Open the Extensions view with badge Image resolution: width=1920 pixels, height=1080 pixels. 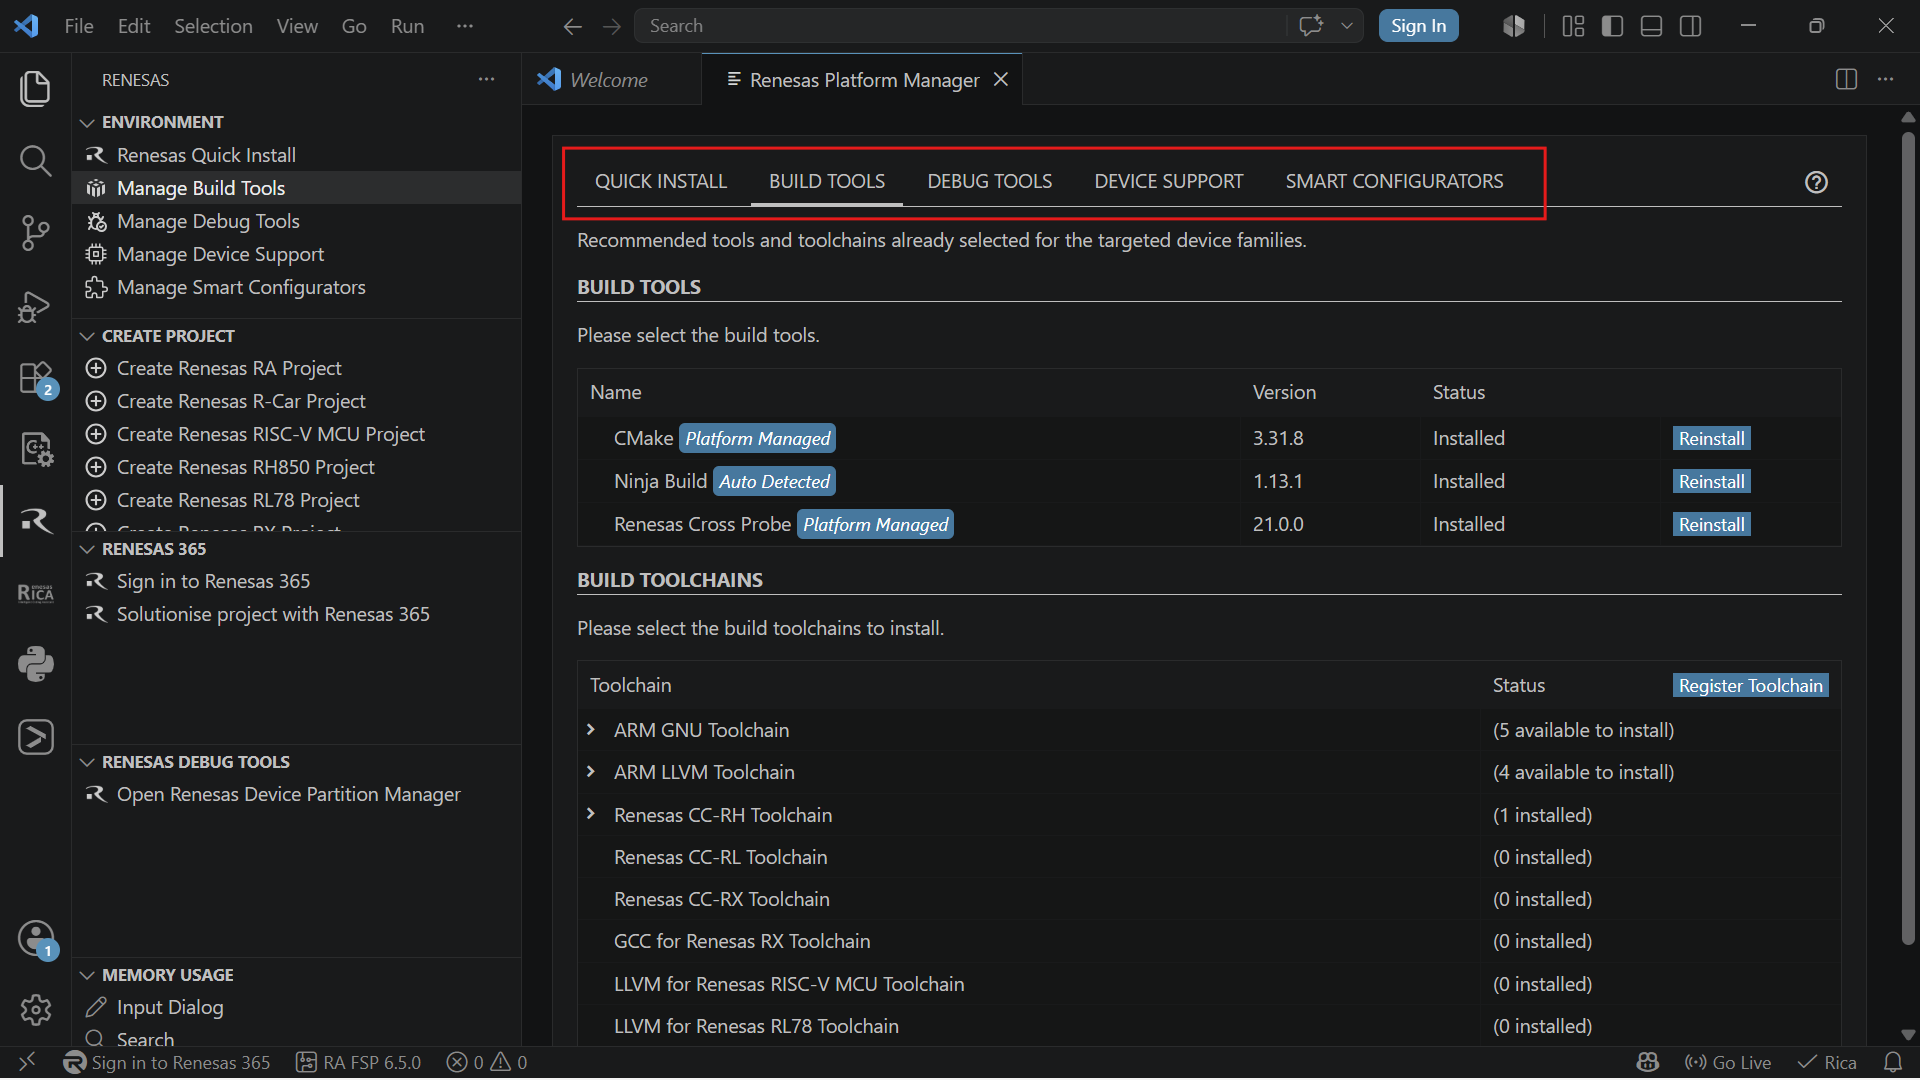tap(37, 379)
